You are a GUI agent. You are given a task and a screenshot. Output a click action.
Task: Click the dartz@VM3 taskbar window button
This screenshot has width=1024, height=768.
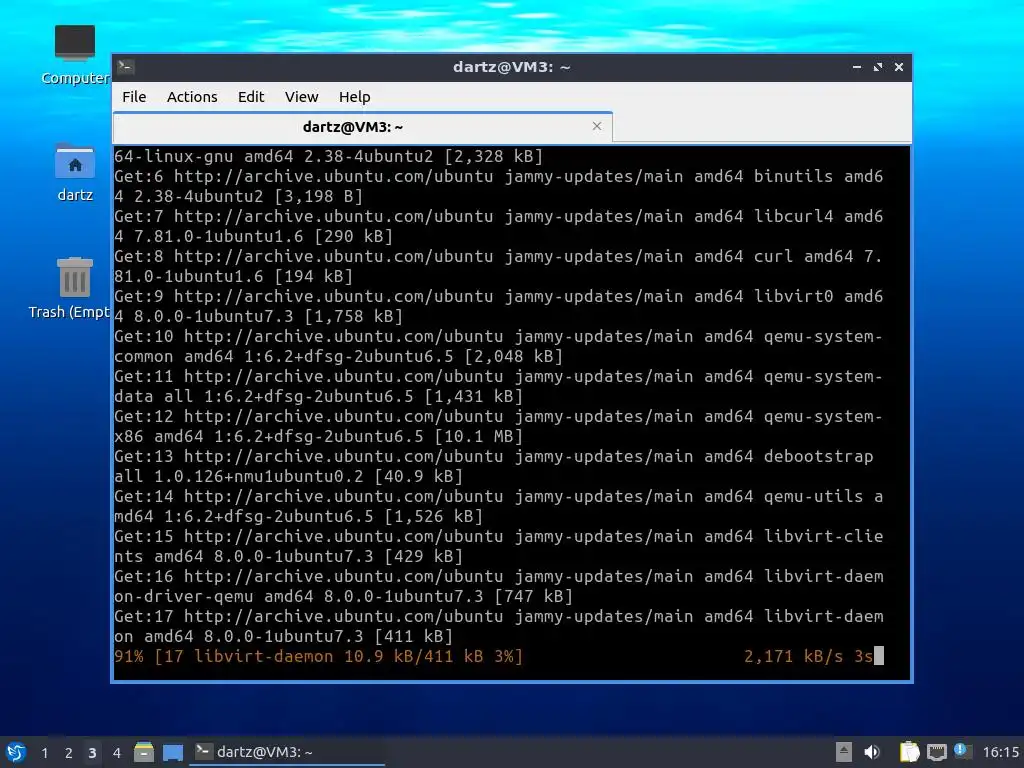tap(287, 752)
